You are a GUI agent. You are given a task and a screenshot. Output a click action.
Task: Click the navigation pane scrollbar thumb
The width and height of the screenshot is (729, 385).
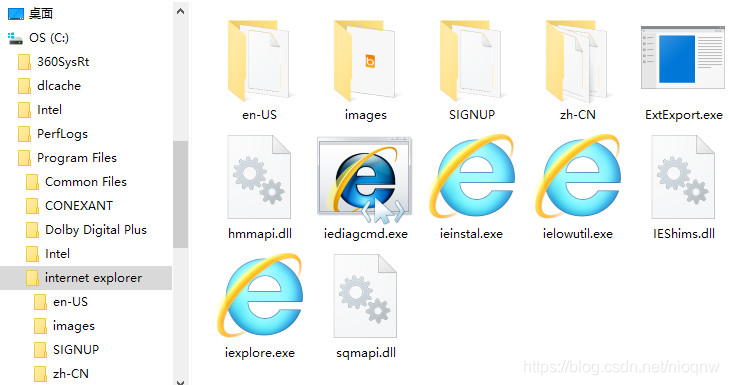[x=180, y=194]
